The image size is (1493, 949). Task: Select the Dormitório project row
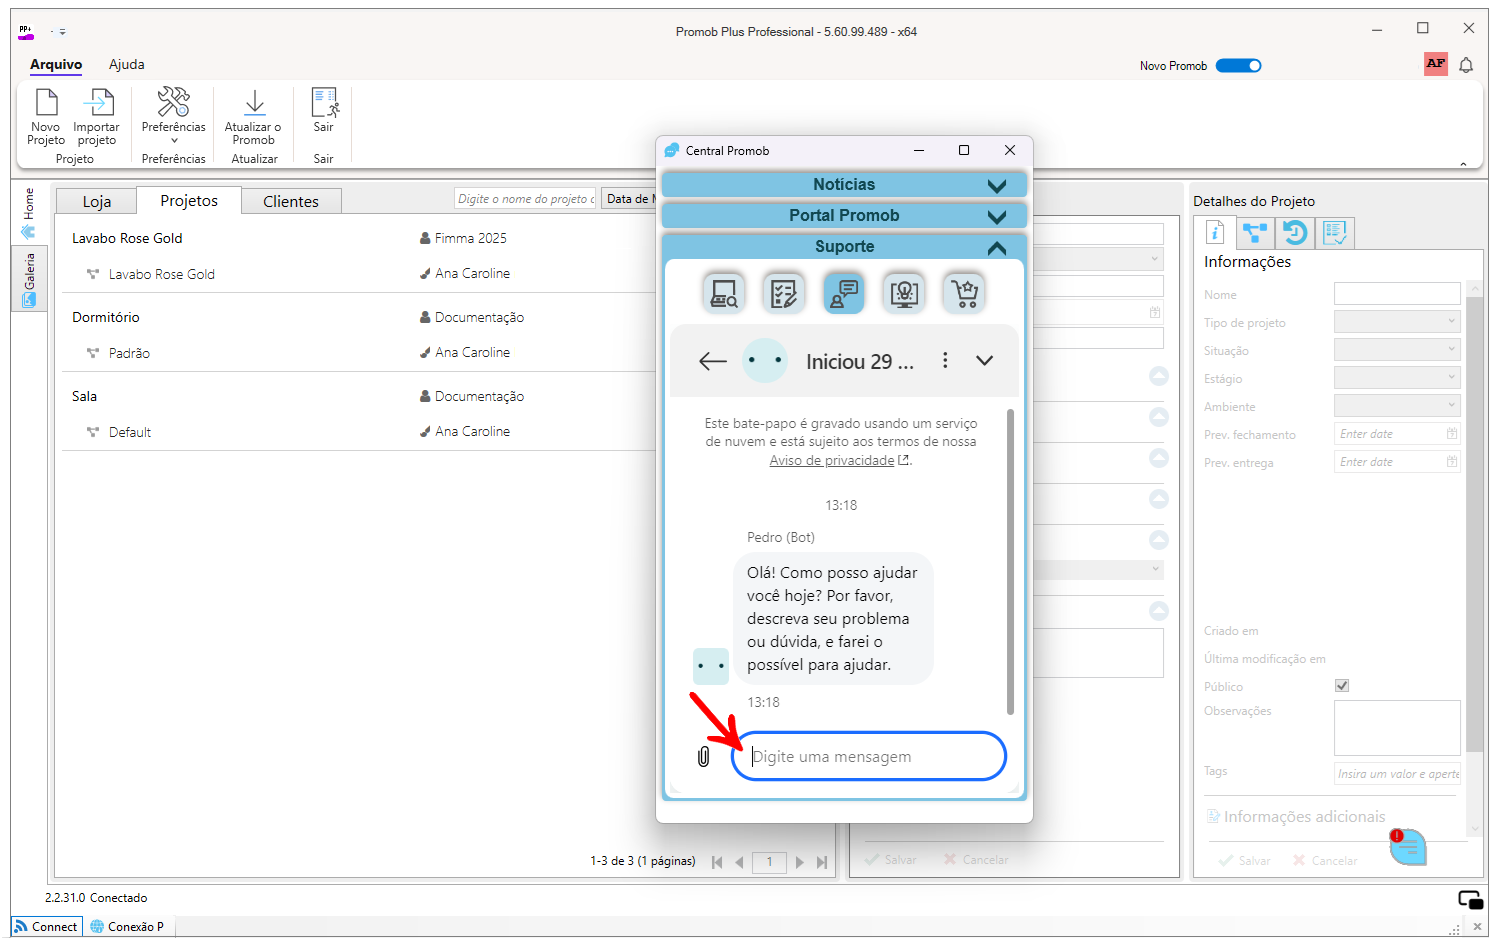(358, 317)
